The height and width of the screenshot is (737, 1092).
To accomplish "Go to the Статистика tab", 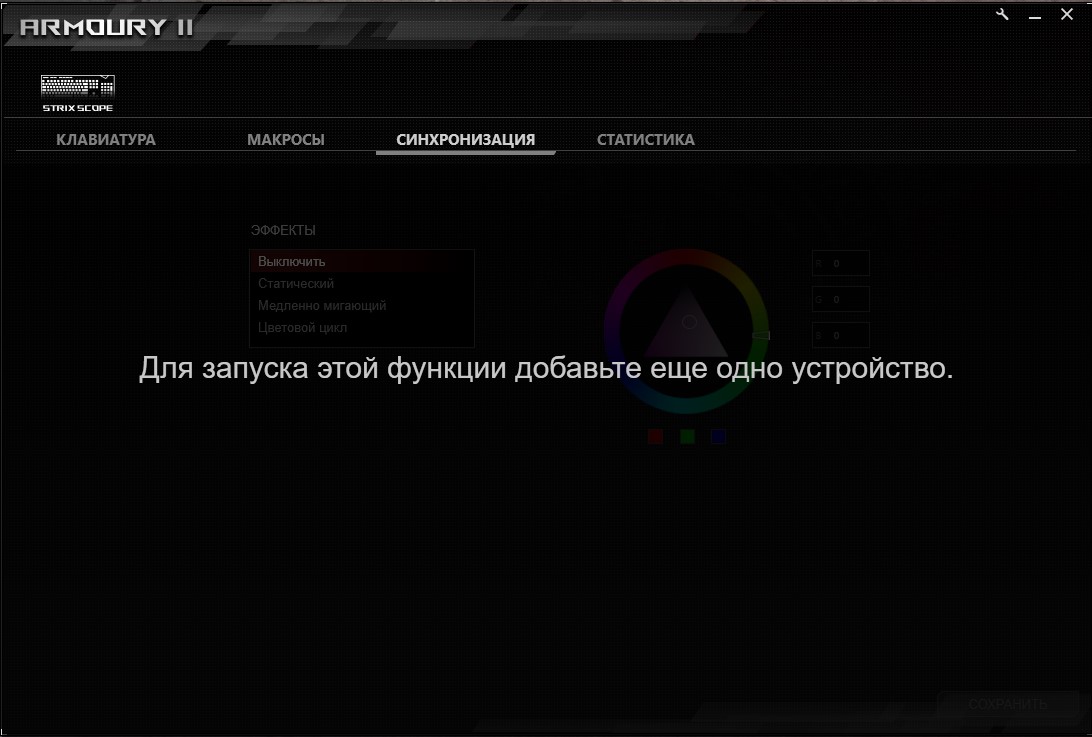I will click(646, 140).
